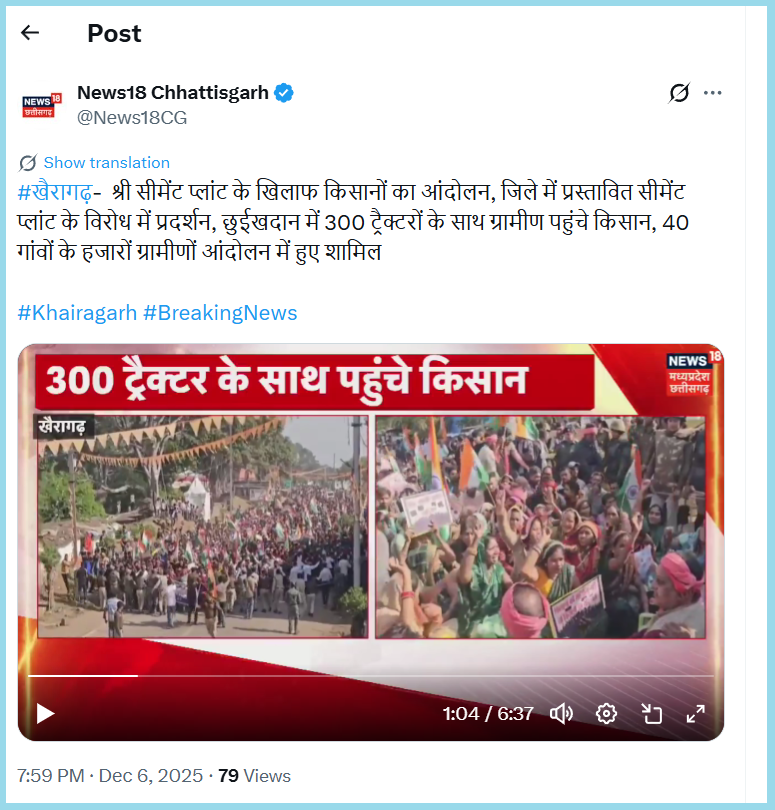
Task: Open the #Khairagarh hashtag
Action: tap(78, 313)
